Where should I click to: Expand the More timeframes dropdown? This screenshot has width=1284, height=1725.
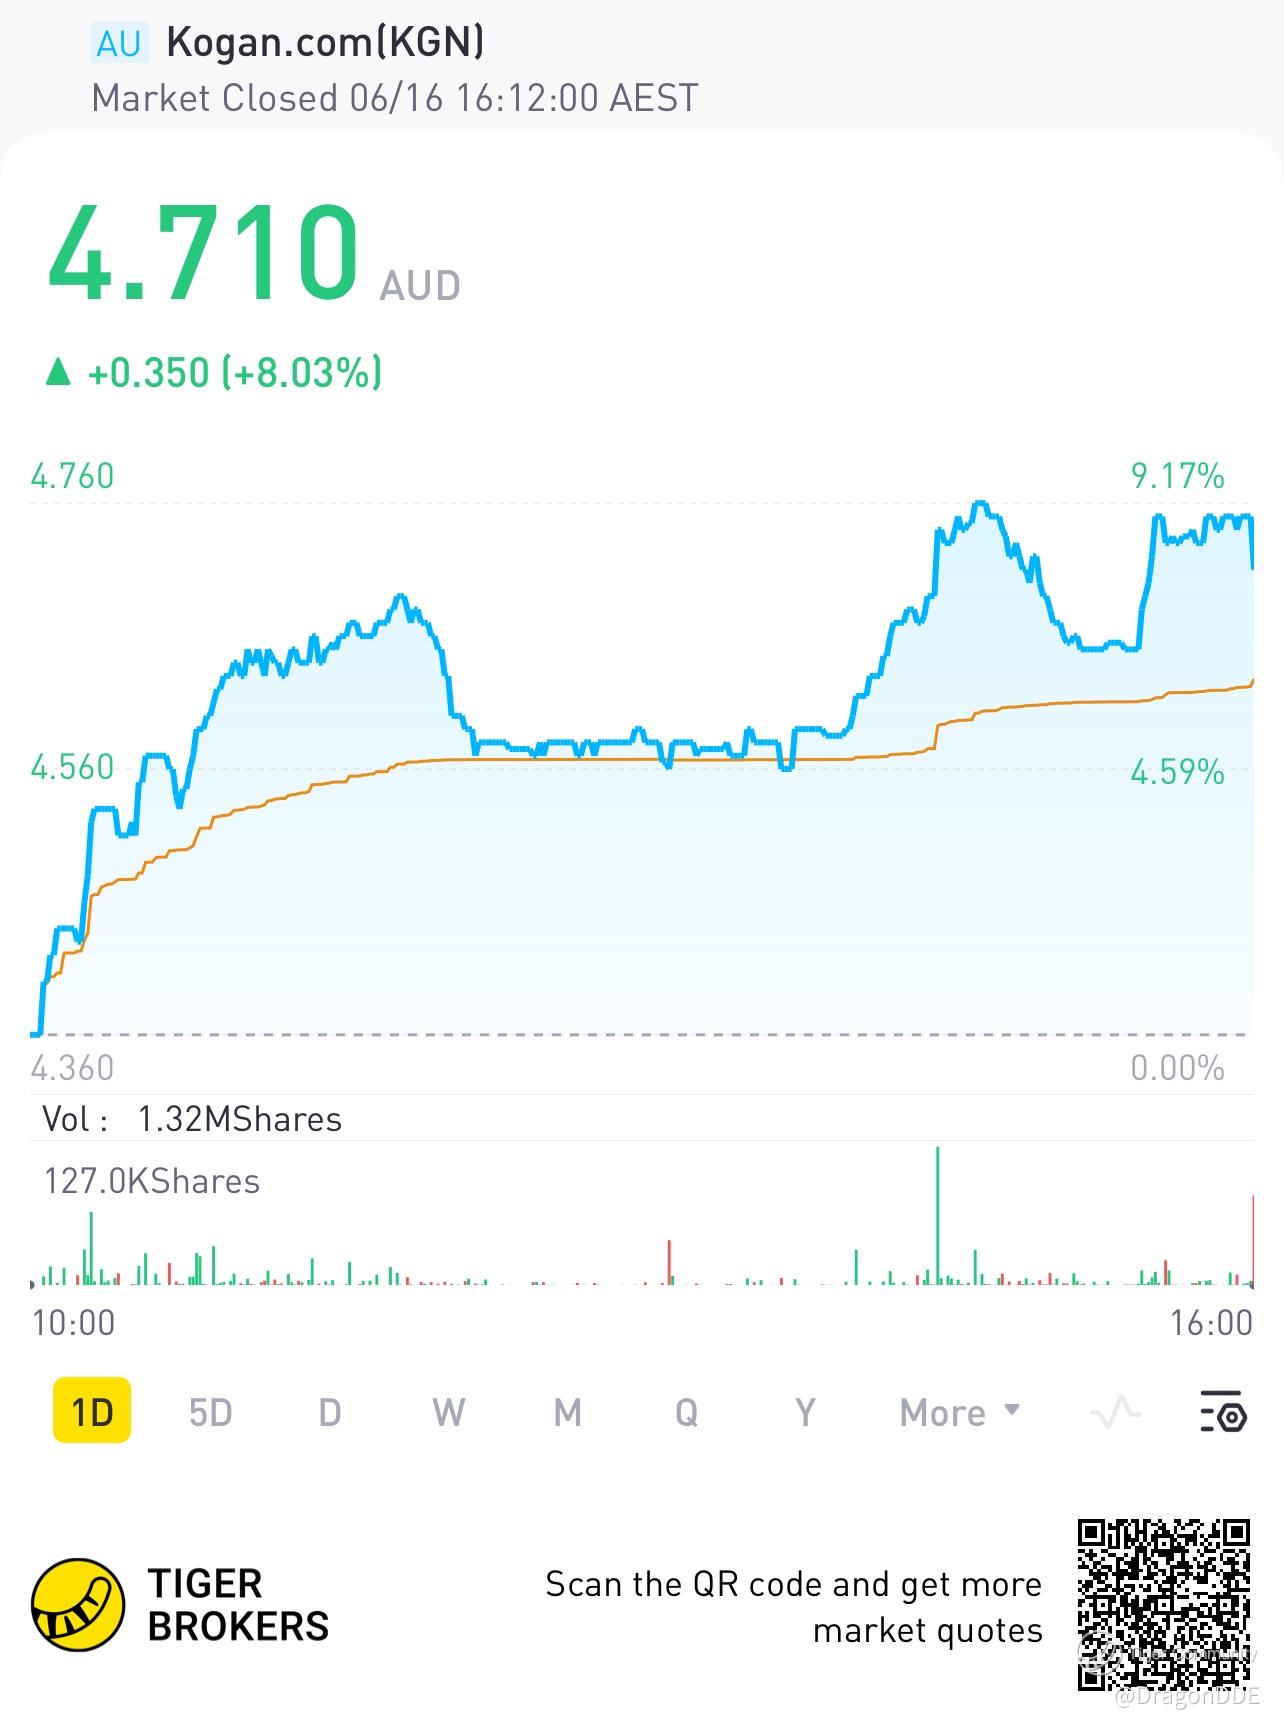point(959,1413)
